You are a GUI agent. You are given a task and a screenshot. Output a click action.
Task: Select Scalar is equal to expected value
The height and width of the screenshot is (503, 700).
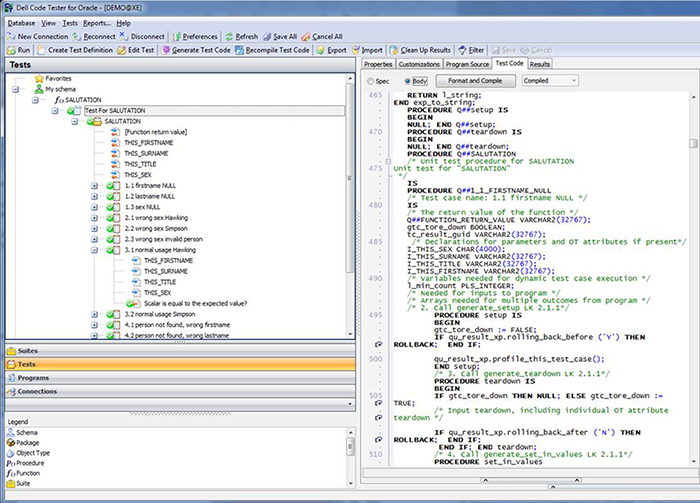[x=195, y=303]
